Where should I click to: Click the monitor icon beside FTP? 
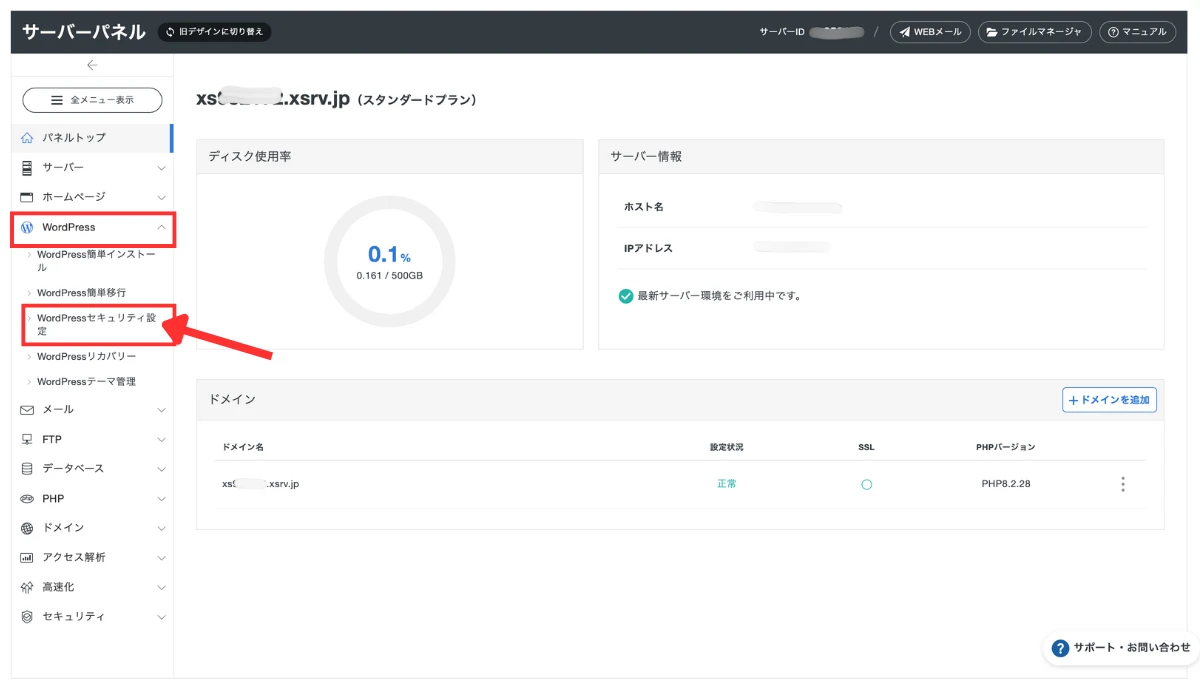(27, 439)
